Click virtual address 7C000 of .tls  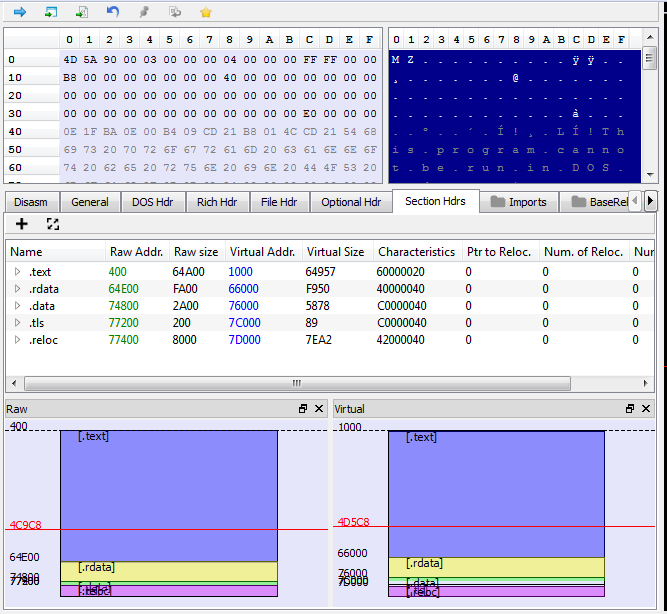click(x=244, y=323)
